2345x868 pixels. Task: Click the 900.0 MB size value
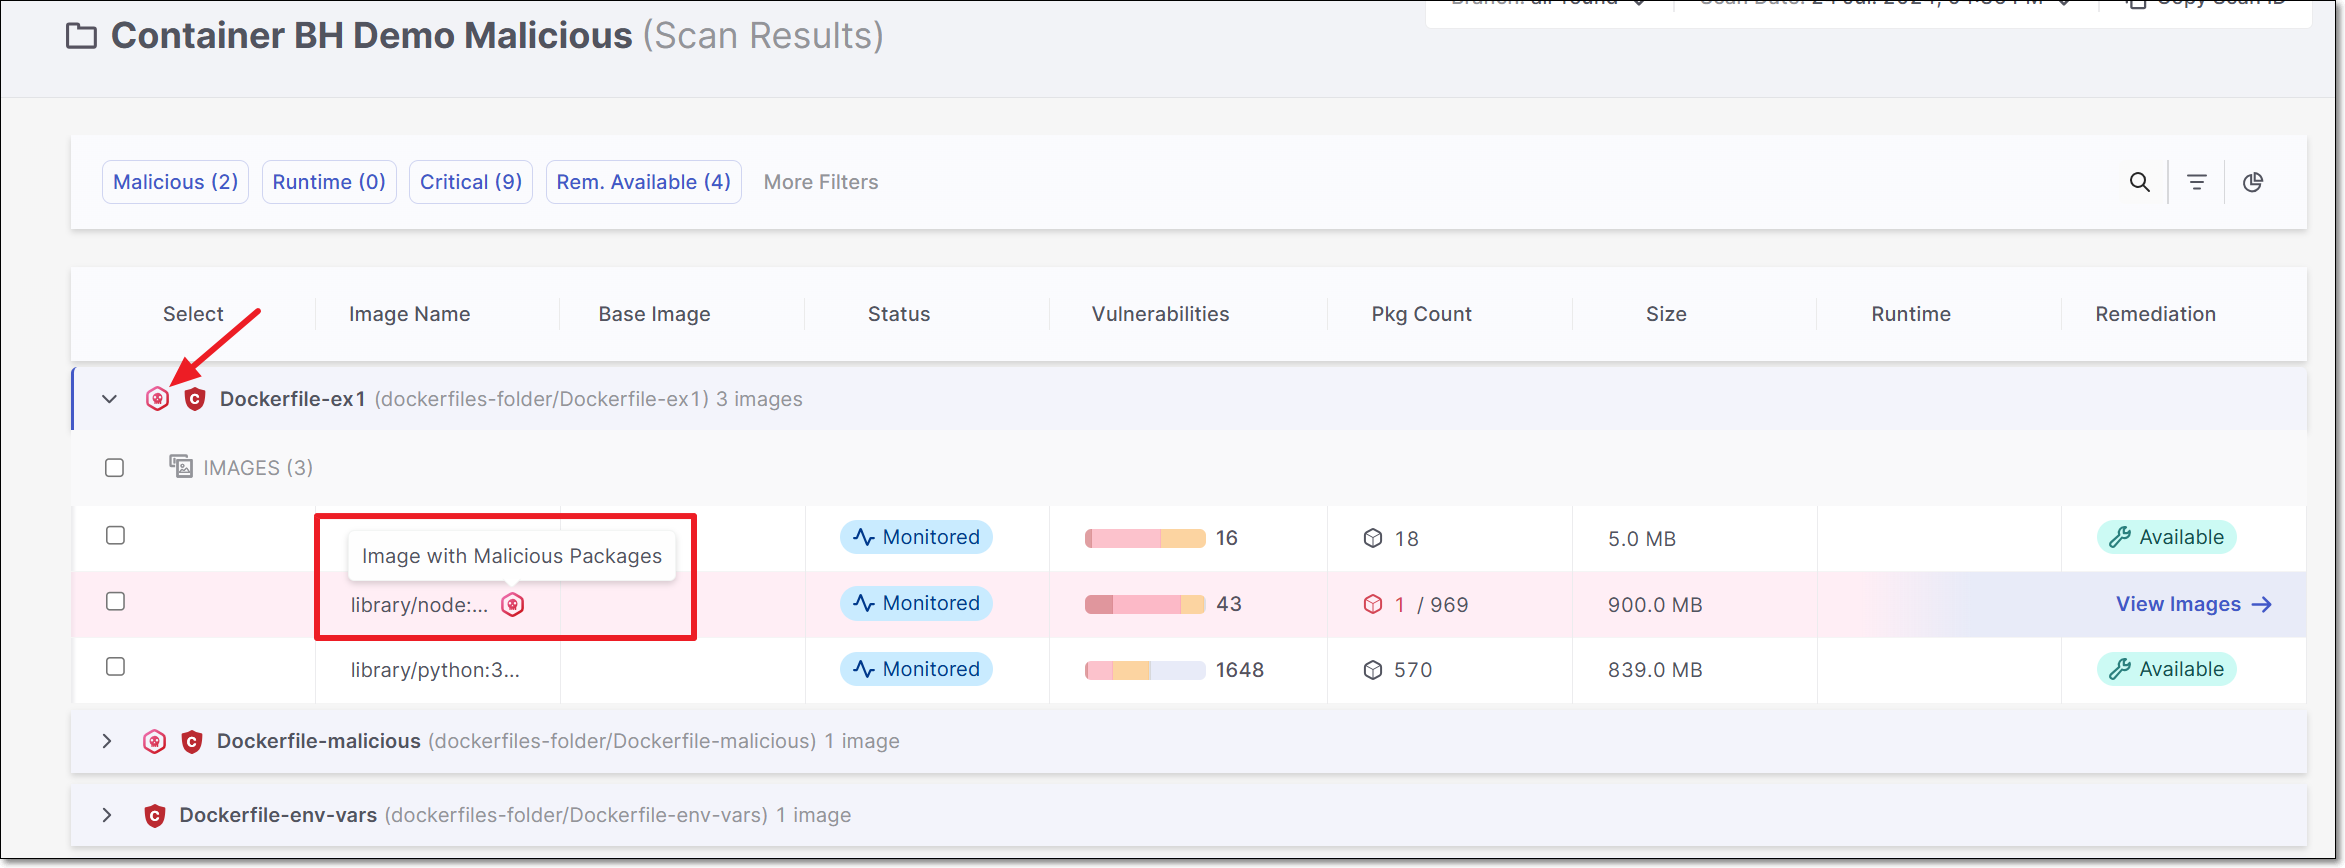[x=1655, y=605]
